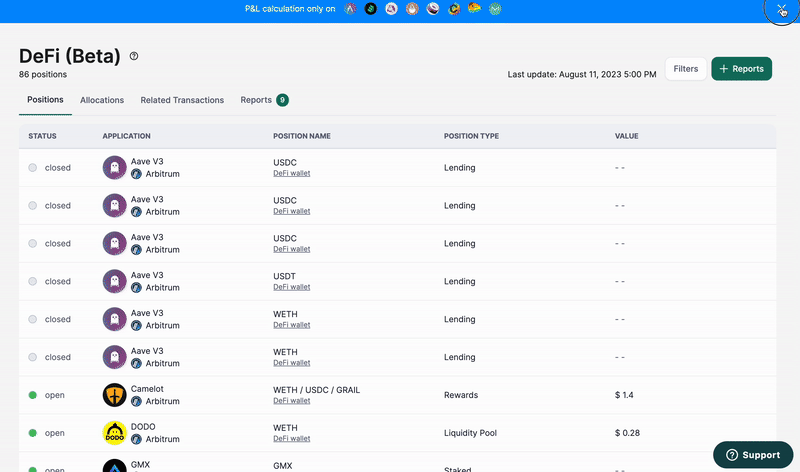The image size is (800, 472).
Task: Click the black logo with green mark in banner
Action: 371,9
